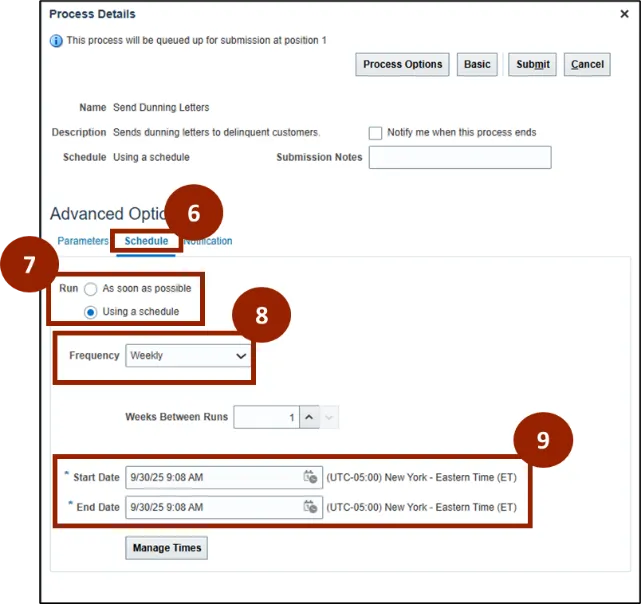641x604 pixels.
Task: Close the Process Details dialog
Action: [x=624, y=14]
